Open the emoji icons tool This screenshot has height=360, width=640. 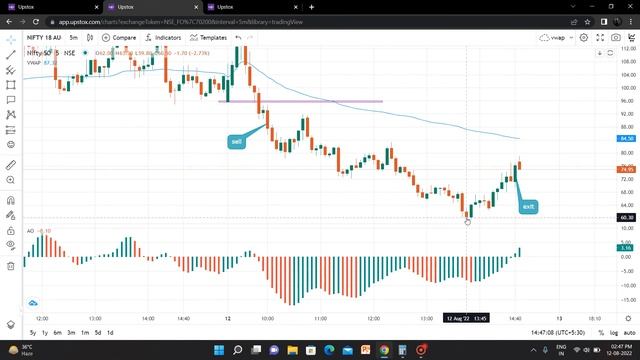[x=11, y=144]
